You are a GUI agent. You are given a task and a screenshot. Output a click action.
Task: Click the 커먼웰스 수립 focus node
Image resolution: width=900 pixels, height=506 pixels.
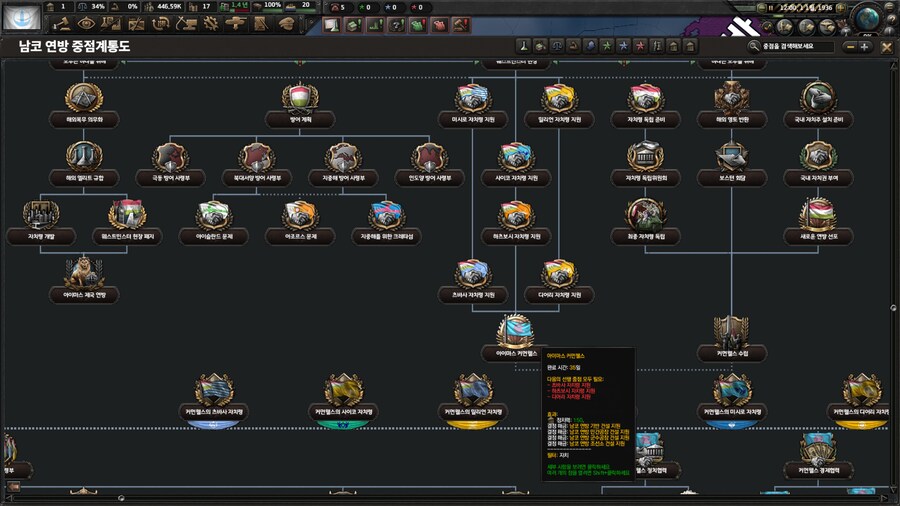click(731, 333)
